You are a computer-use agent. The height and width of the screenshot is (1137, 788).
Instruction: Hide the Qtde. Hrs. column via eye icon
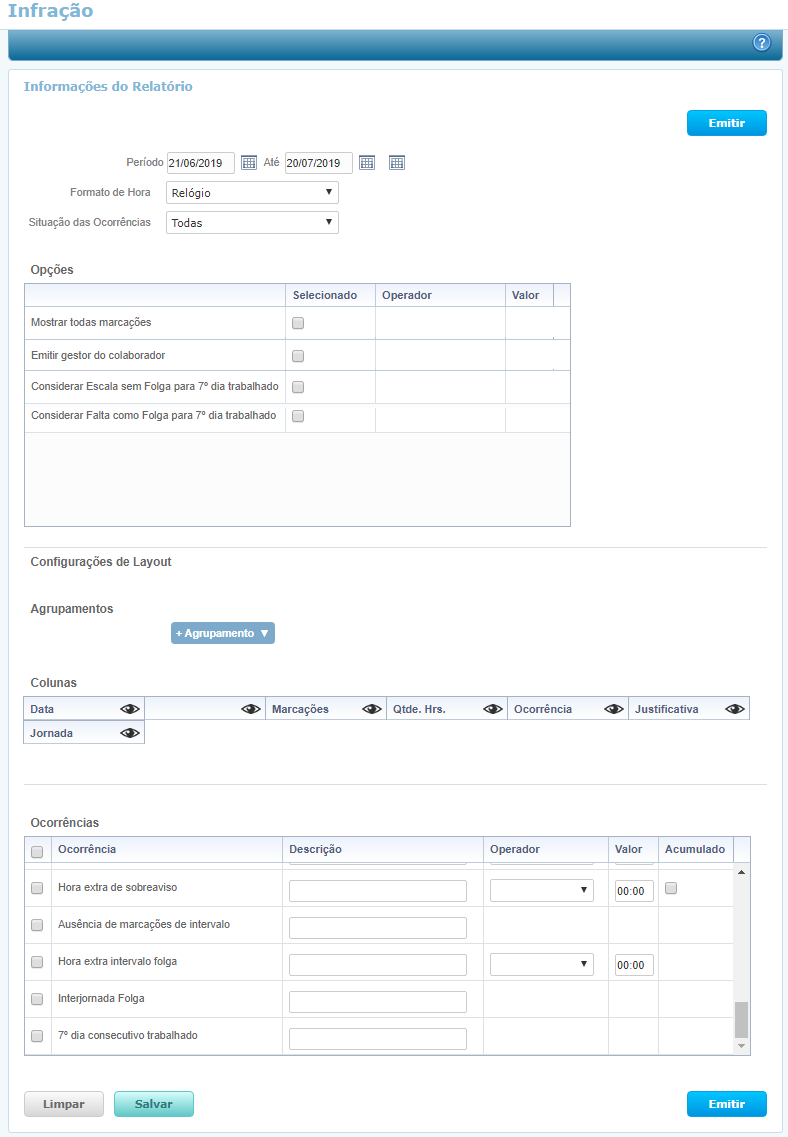(x=493, y=709)
